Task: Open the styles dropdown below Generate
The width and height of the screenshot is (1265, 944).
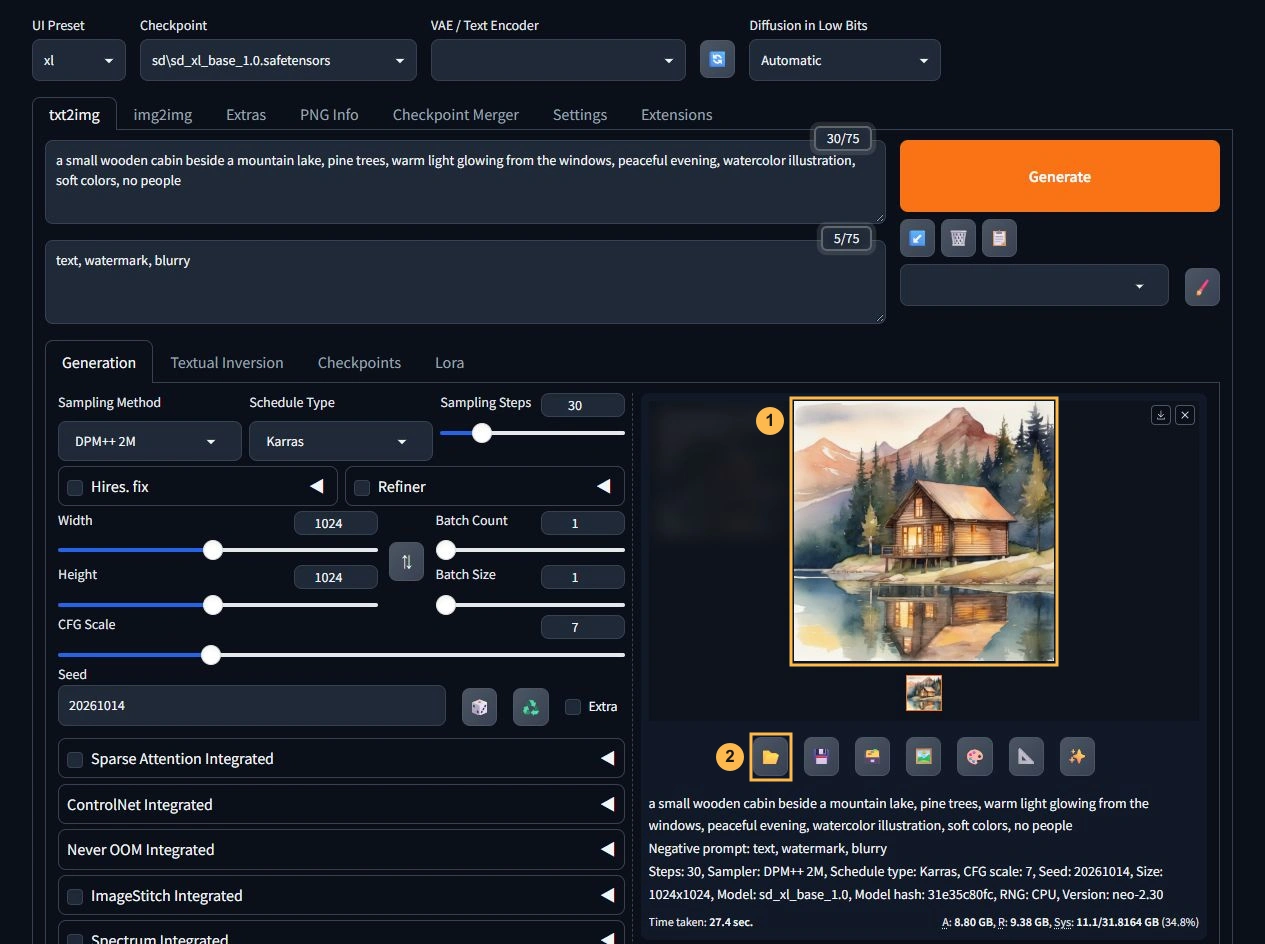Action: (1034, 285)
